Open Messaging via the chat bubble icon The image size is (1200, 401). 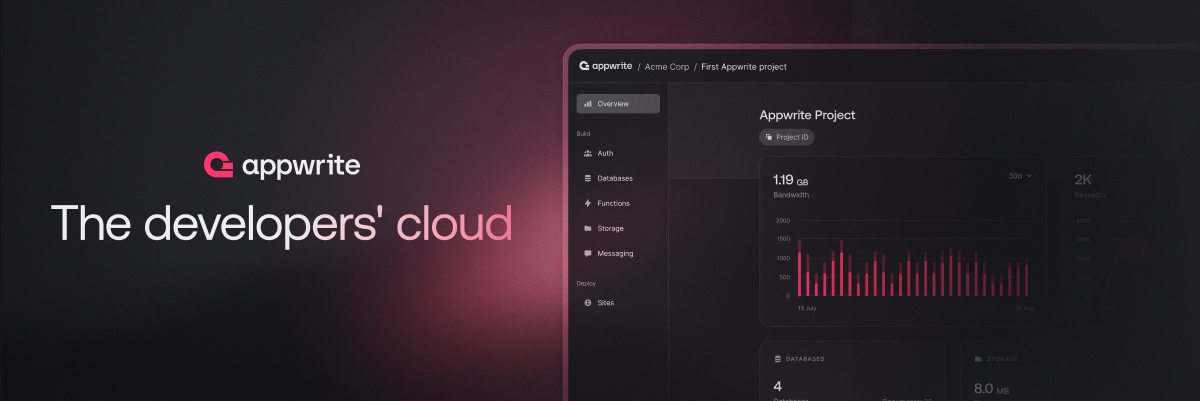pos(588,254)
